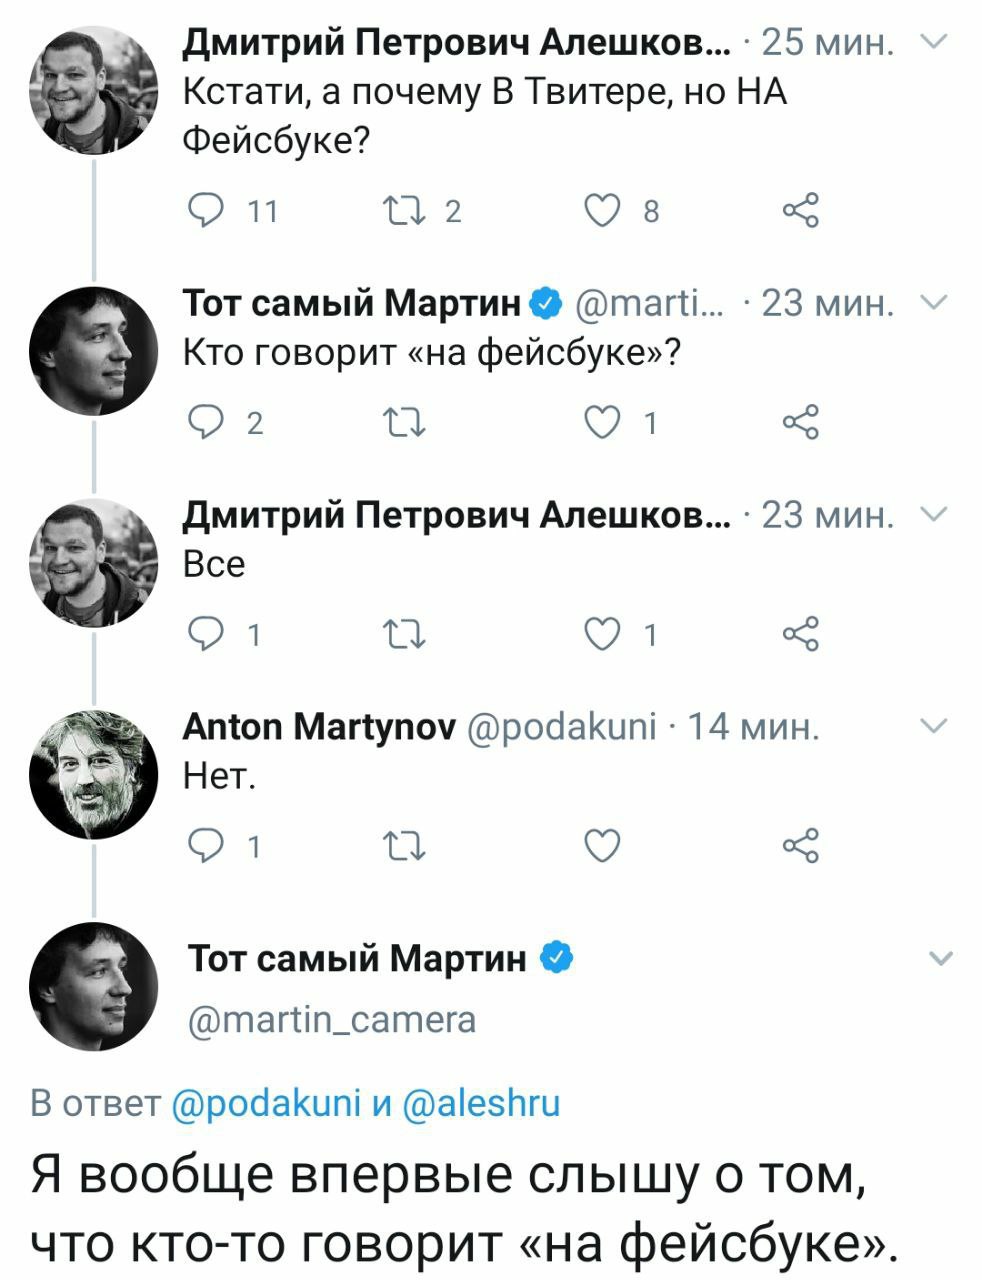This screenshot has height=1280, width=982.
Task: Share Dmitry's first tweet about Фейсбуке
Action: [x=802, y=210]
